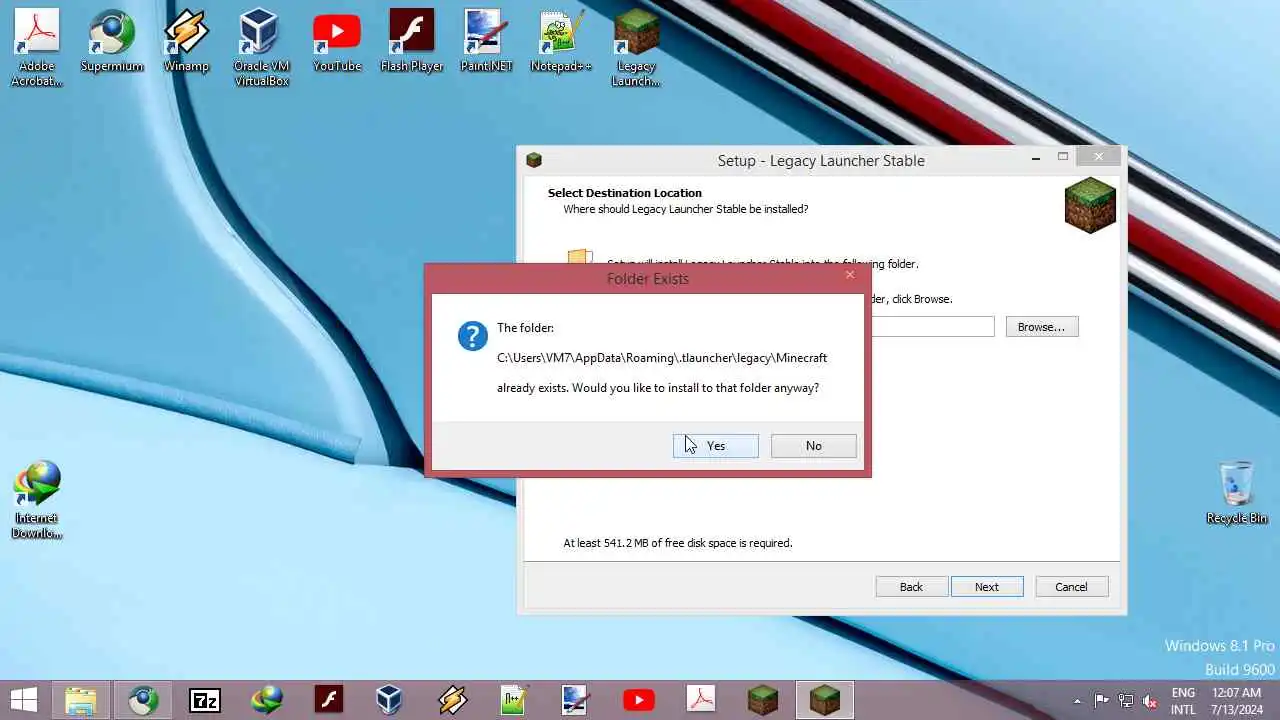Open Paint.NET from the taskbar
Viewport: 1280px width, 720px height.
[x=577, y=700]
